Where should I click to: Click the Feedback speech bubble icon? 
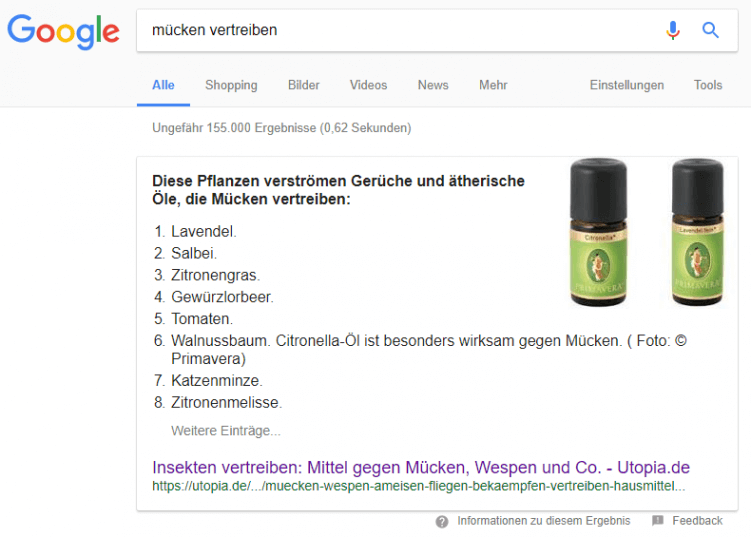[x=657, y=521]
